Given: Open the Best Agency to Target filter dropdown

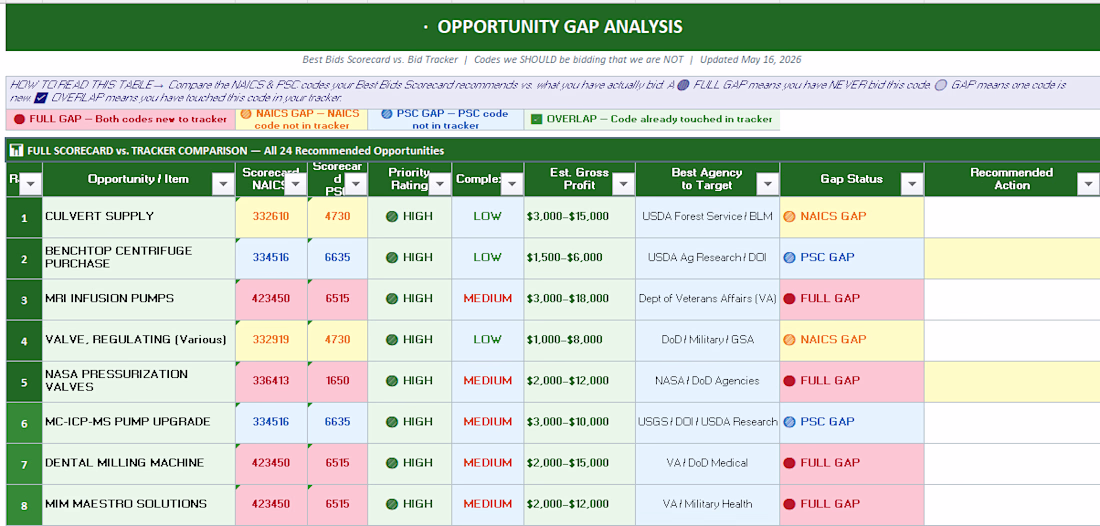Looking at the screenshot, I should (768, 184).
